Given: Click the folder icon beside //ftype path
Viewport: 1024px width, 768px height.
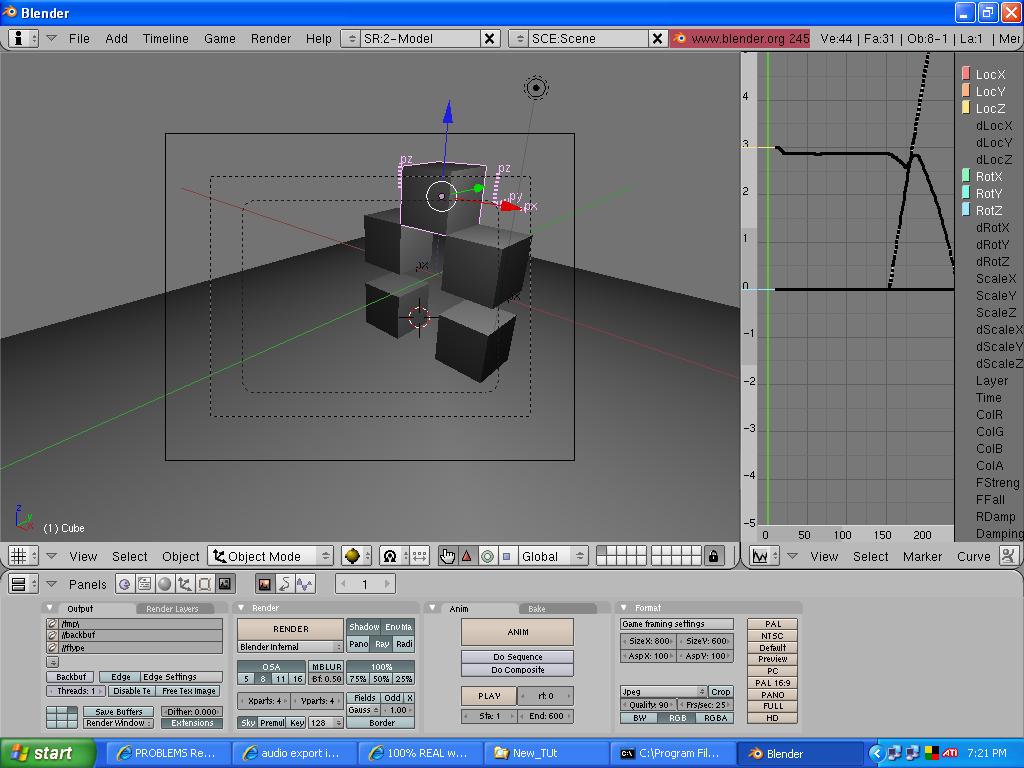Looking at the screenshot, I should (x=52, y=648).
